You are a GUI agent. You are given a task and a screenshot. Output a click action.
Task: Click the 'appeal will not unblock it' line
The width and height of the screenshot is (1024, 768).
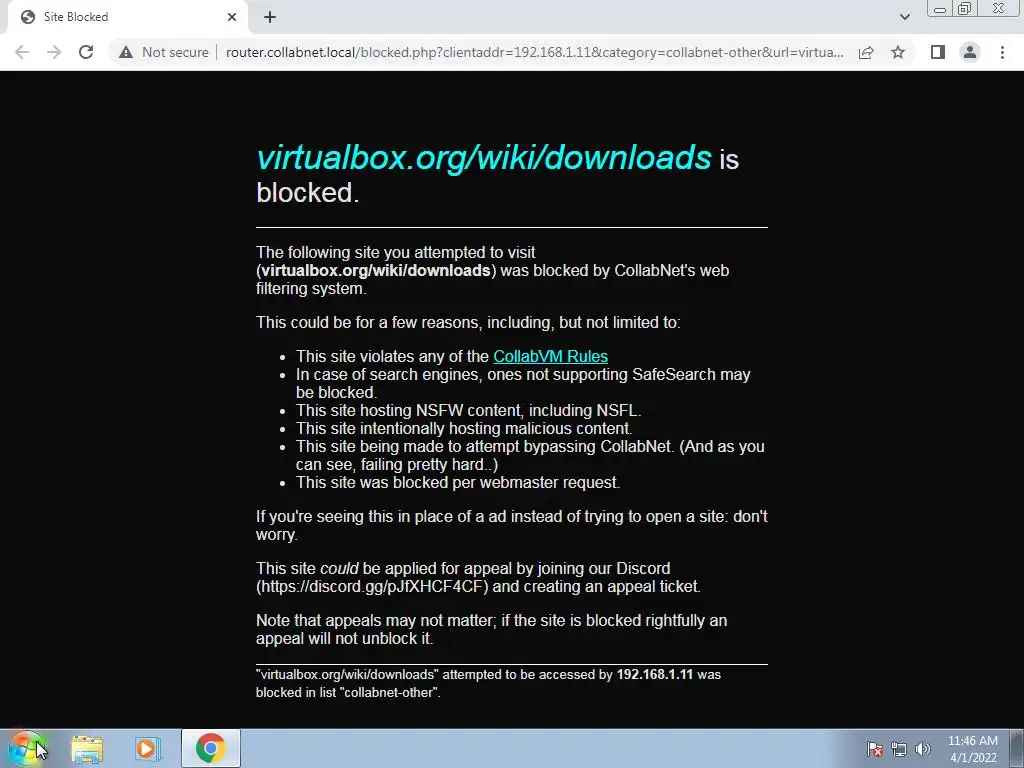point(344,639)
